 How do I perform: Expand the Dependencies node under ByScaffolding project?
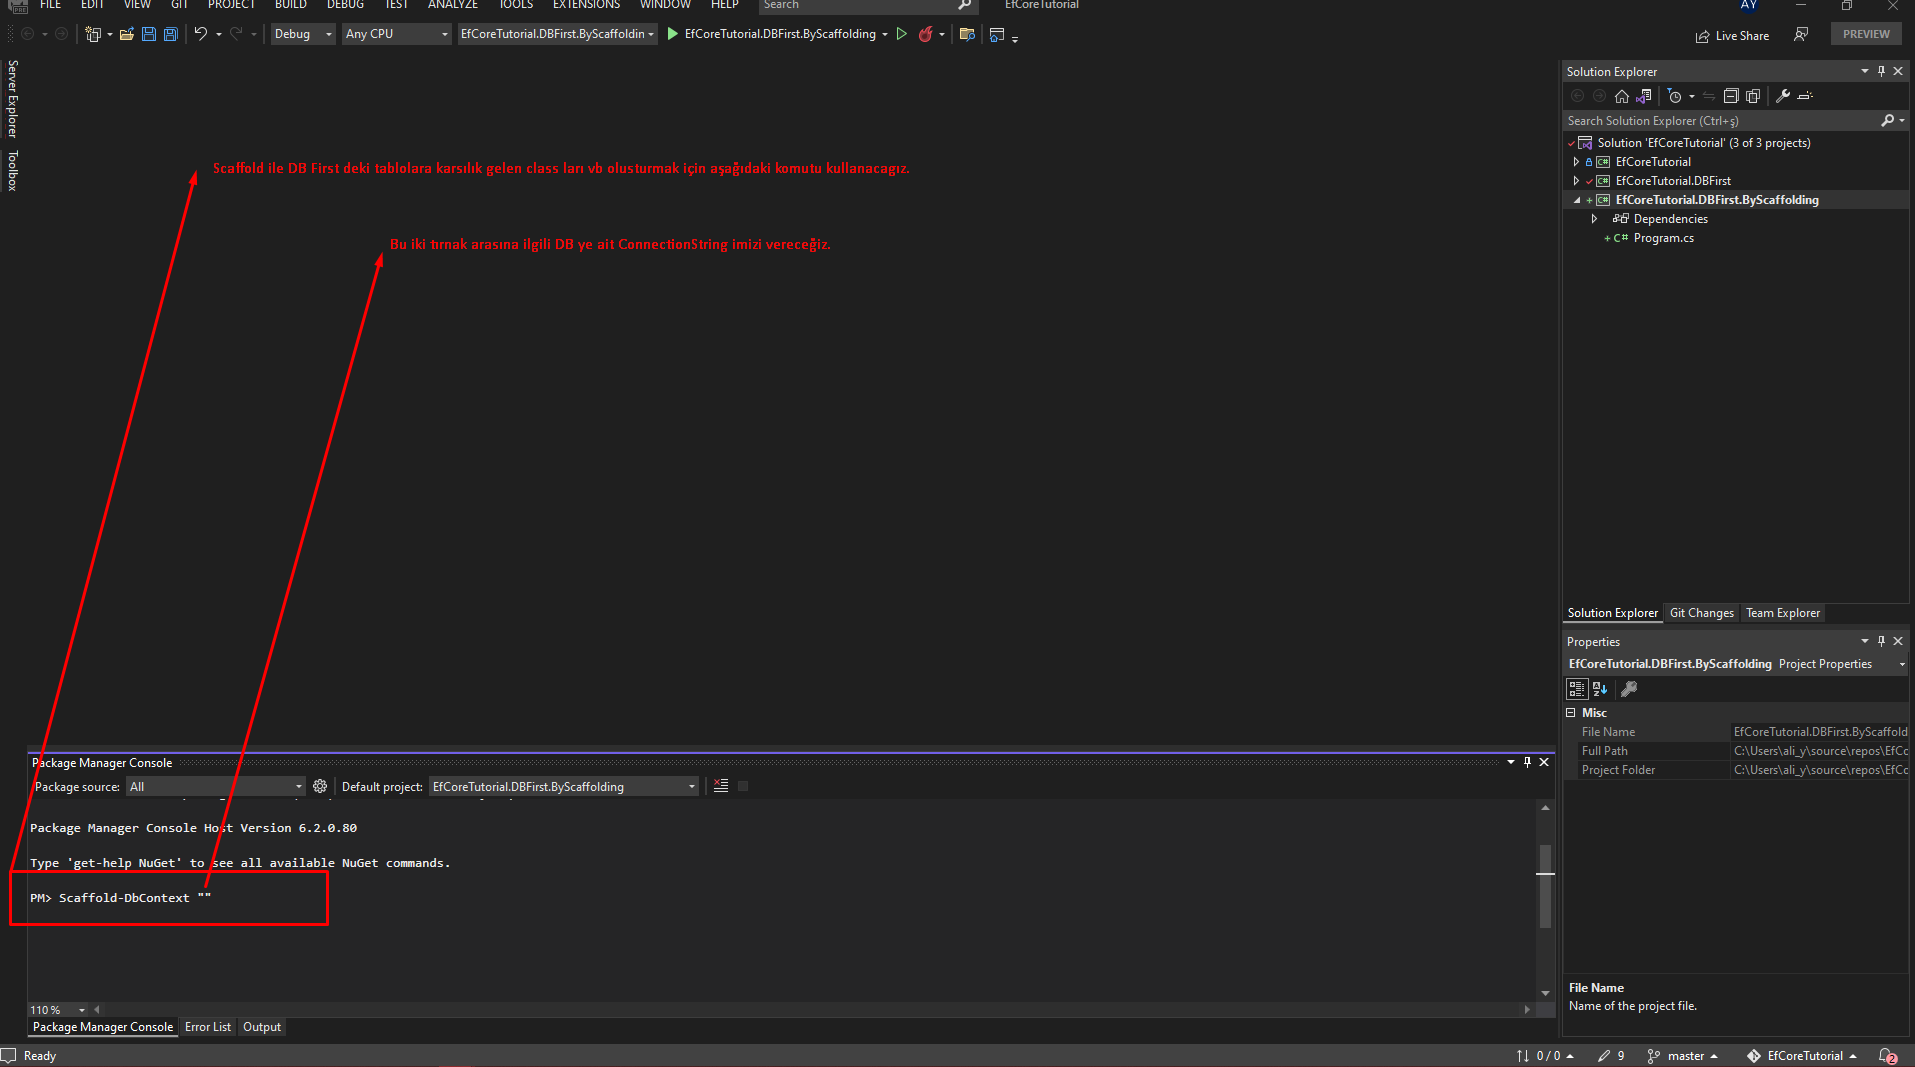pos(1595,218)
